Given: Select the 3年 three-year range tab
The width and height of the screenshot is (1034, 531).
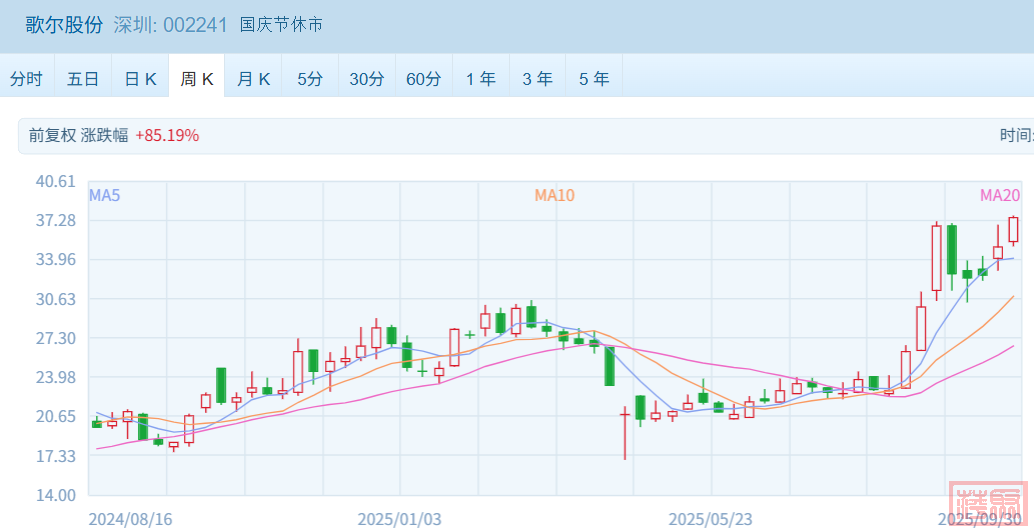Looking at the screenshot, I should click(537, 79).
